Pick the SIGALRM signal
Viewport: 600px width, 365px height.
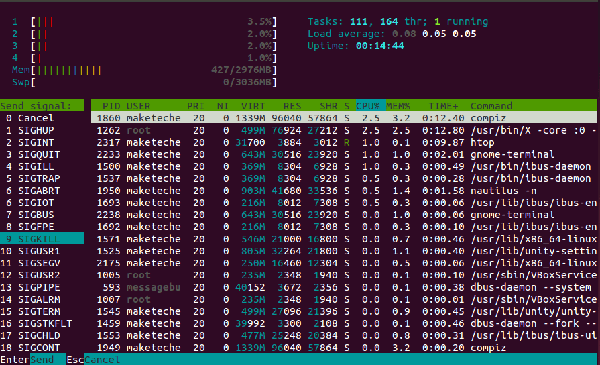42,299
